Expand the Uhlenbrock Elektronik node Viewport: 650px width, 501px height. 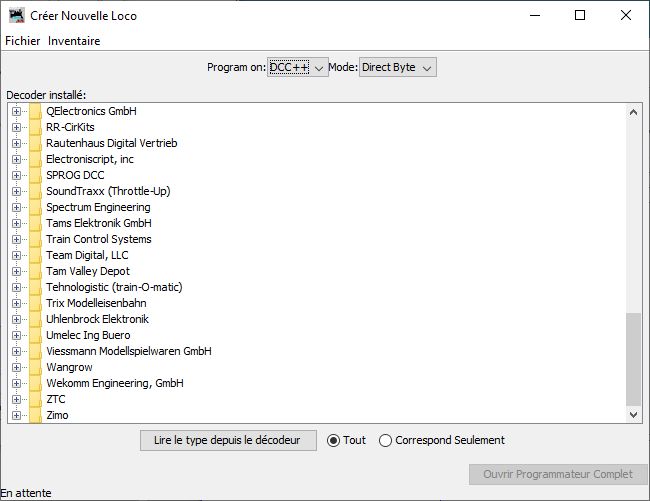pos(16,319)
